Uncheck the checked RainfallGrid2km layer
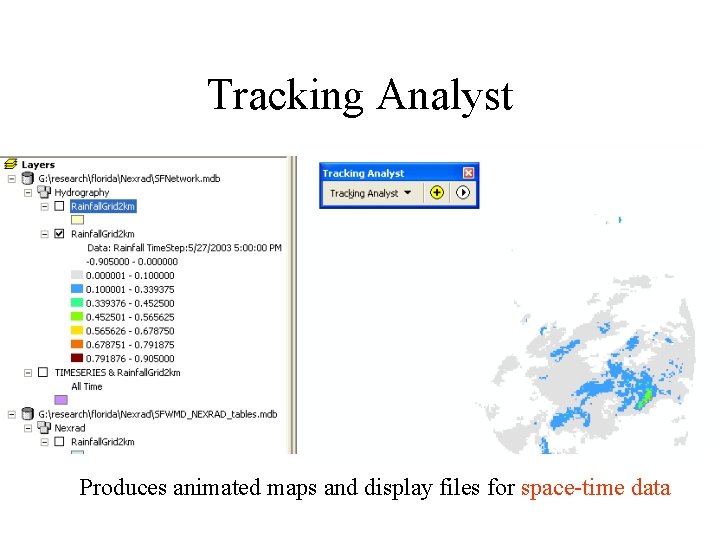Screen dimensions: 720x540 (59, 234)
